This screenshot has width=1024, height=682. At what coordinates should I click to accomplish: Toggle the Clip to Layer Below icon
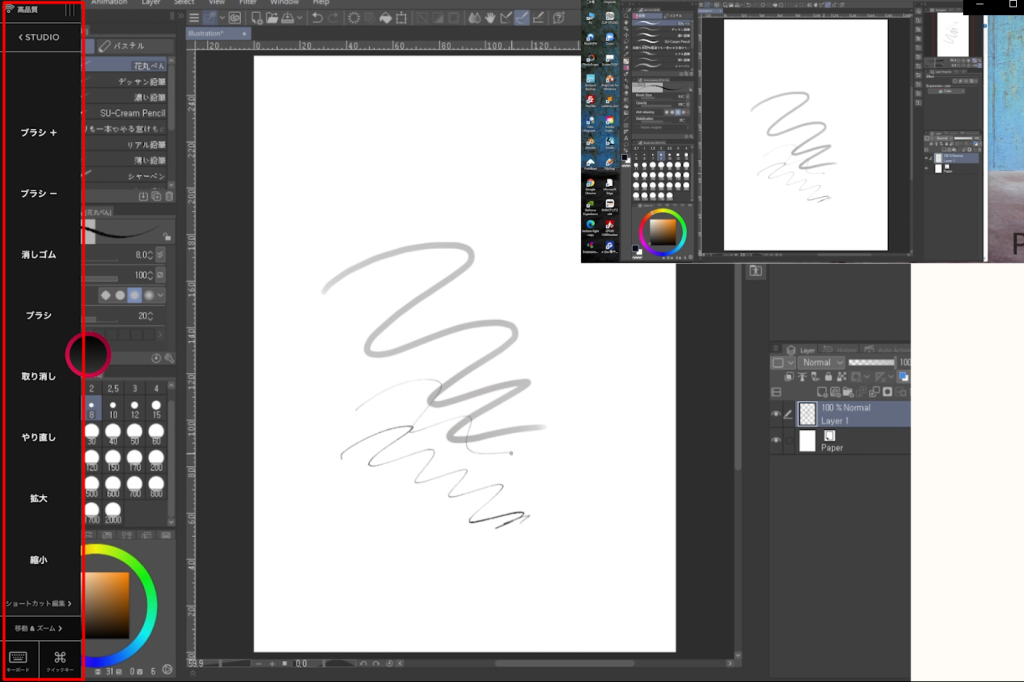[x=789, y=377]
